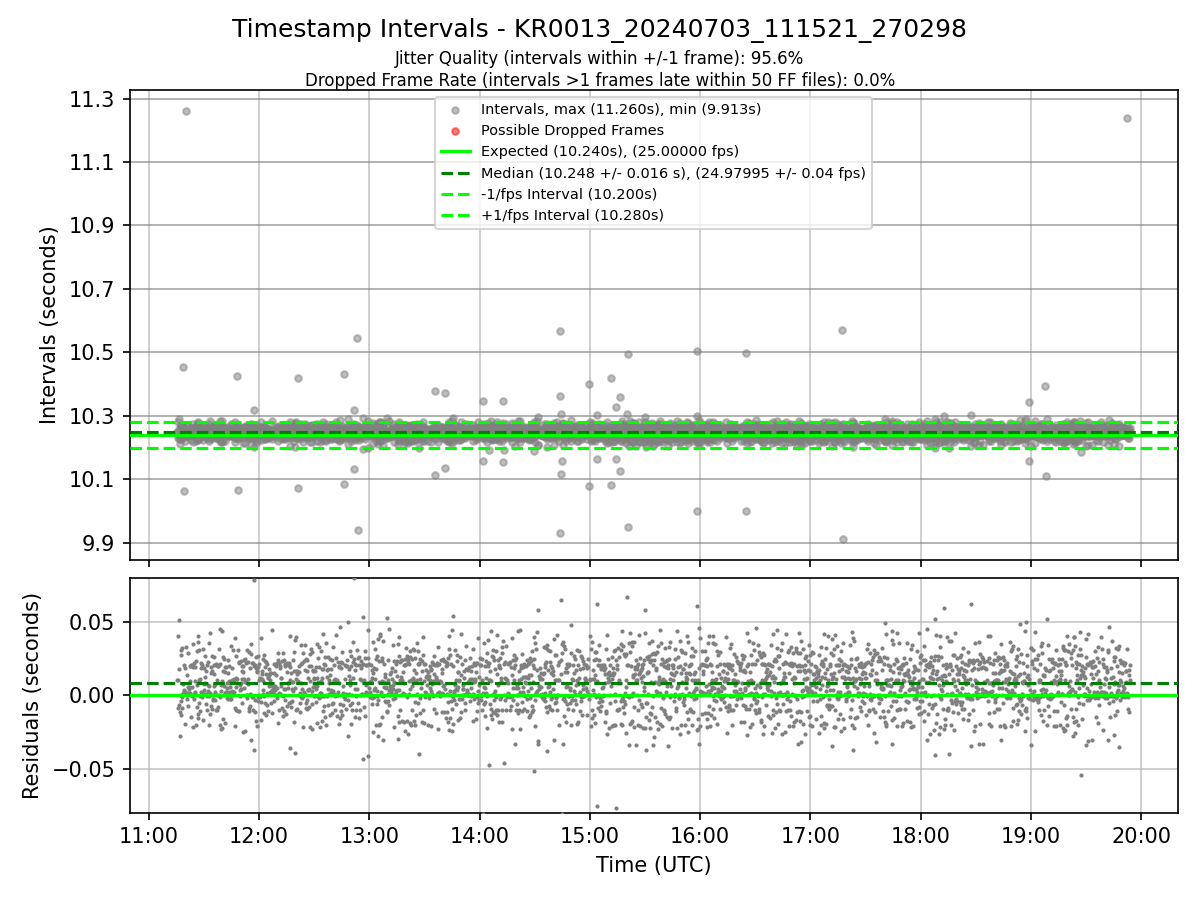Click the maximum 11.26s outlier point near 11:20

tap(186, 111)
